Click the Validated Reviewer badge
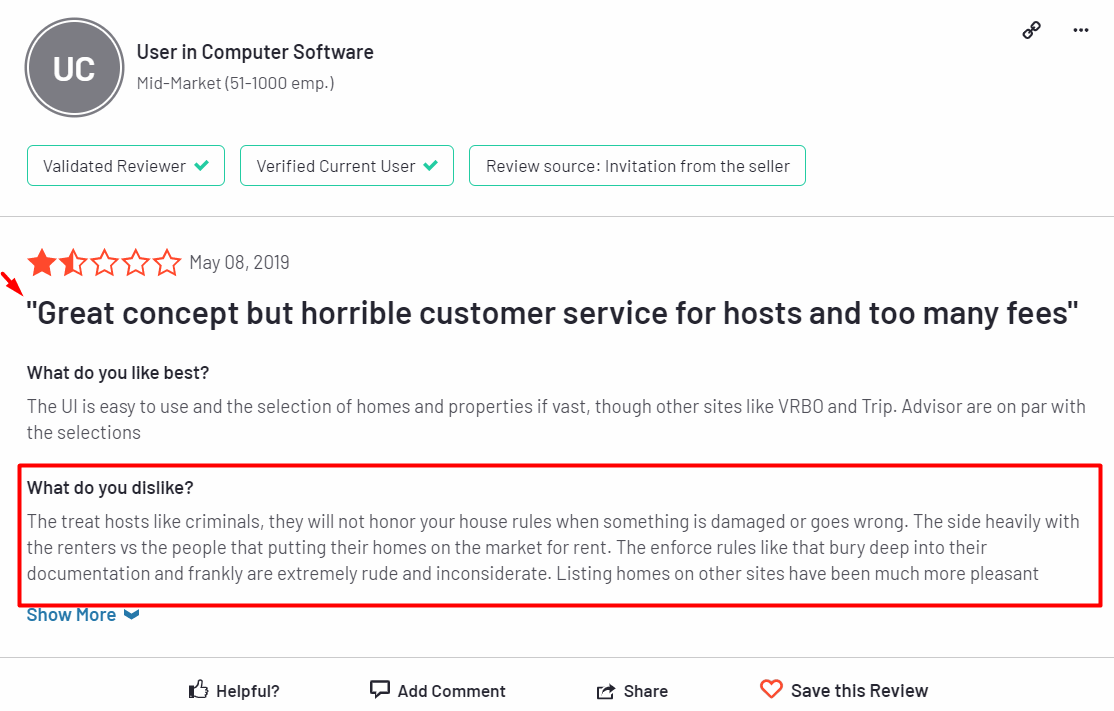This screenshot has width=1114, height=711. pos(126,165)
